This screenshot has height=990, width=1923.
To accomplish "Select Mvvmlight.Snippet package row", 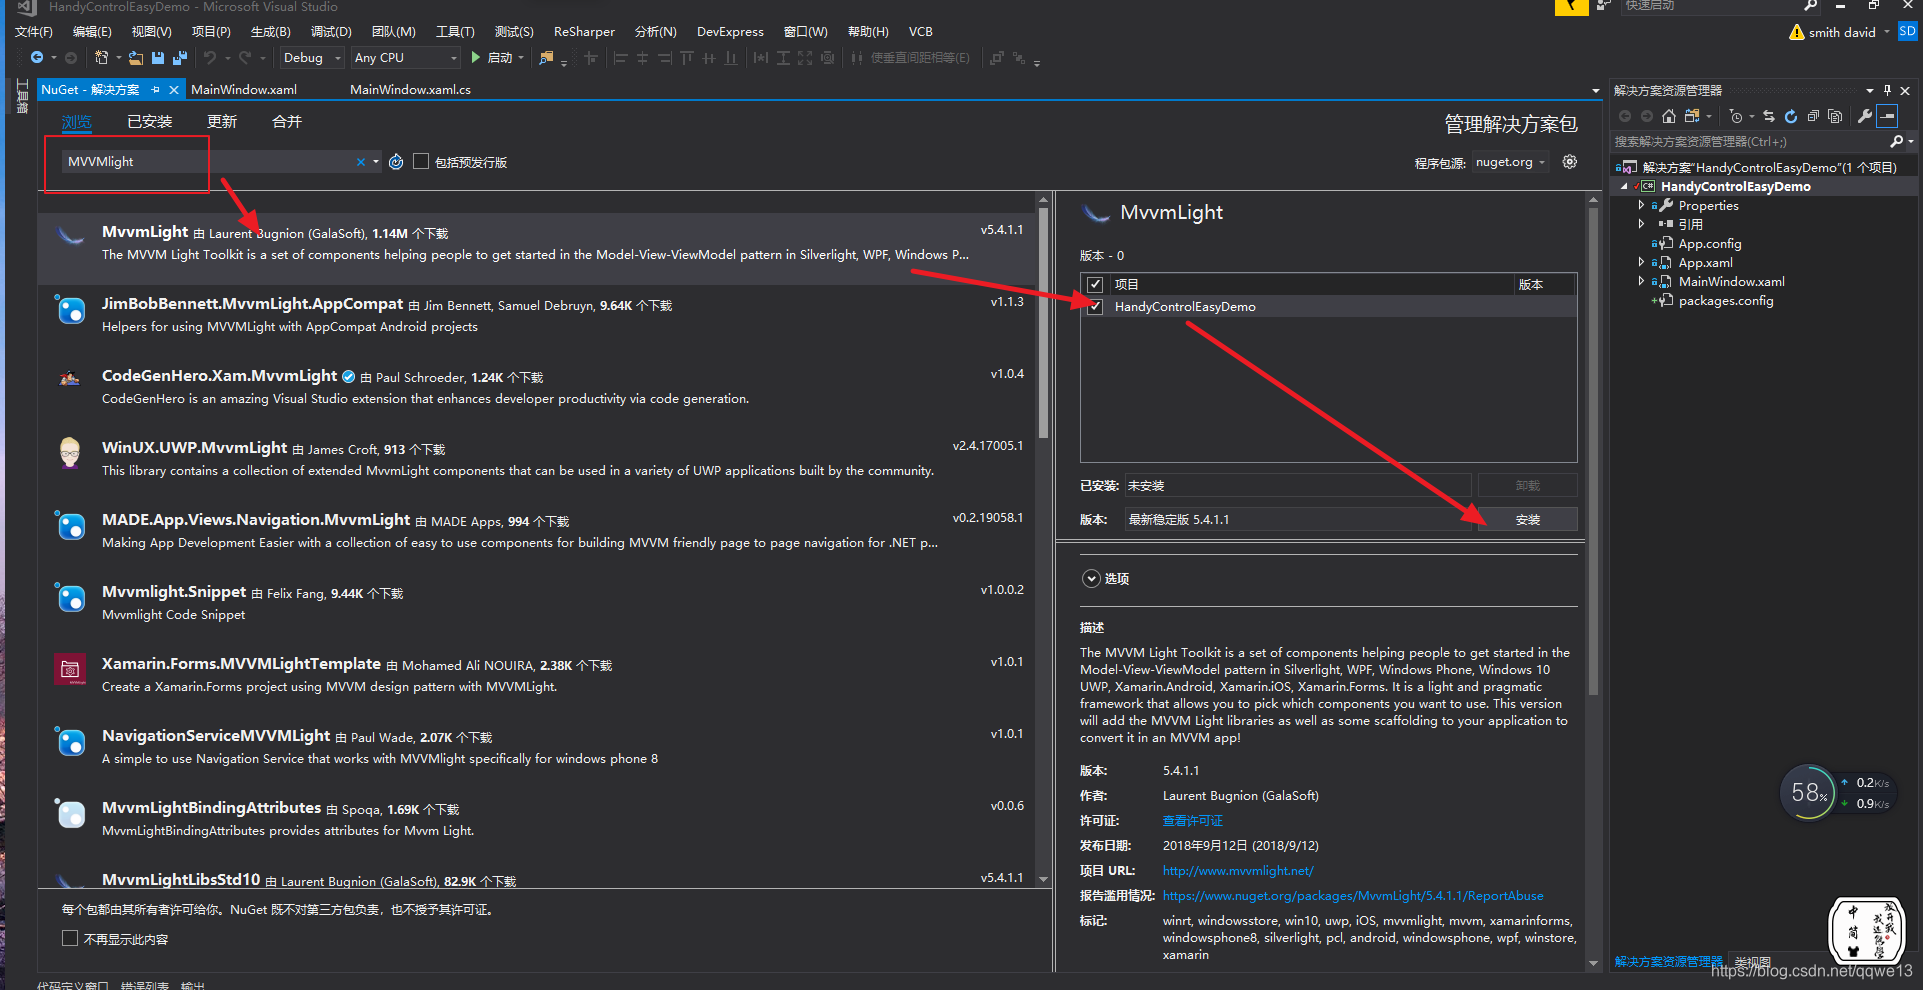I will pyautogui.click(x=538, y=602).
